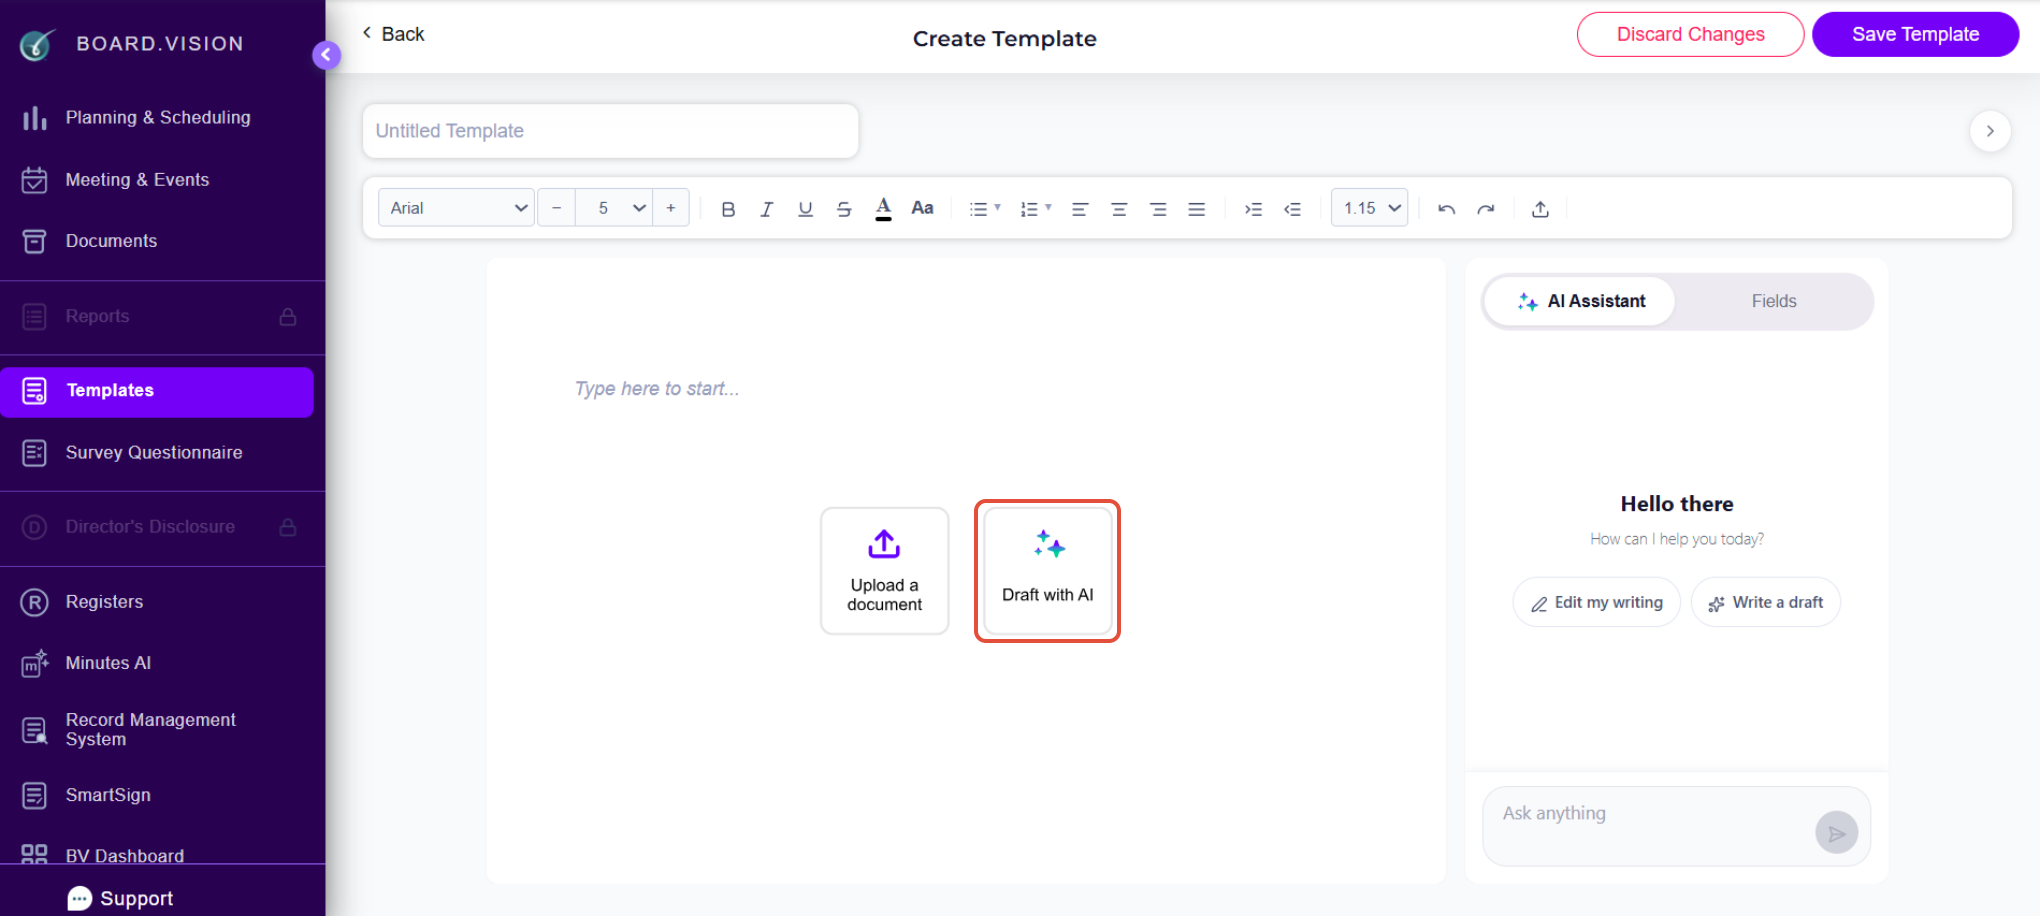2040x916 pixels.
Task: Open the Arial font family dropdown
Action: pyautogui.click(x=456, y=208)
